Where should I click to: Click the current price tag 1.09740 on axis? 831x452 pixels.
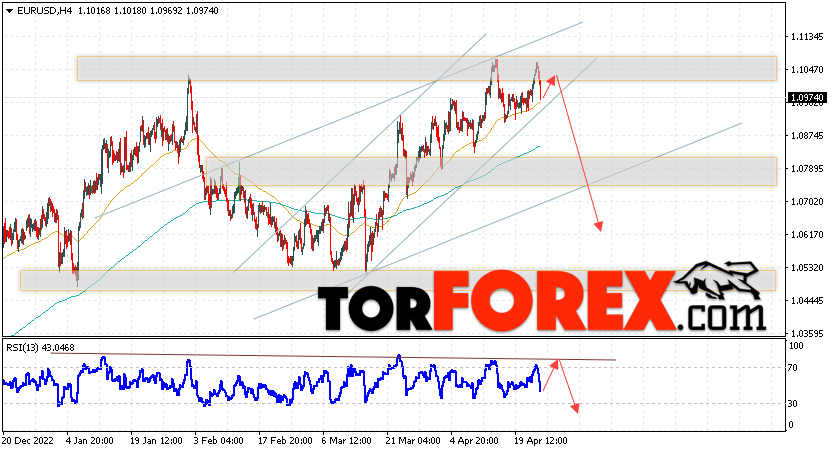click(807, 98)
